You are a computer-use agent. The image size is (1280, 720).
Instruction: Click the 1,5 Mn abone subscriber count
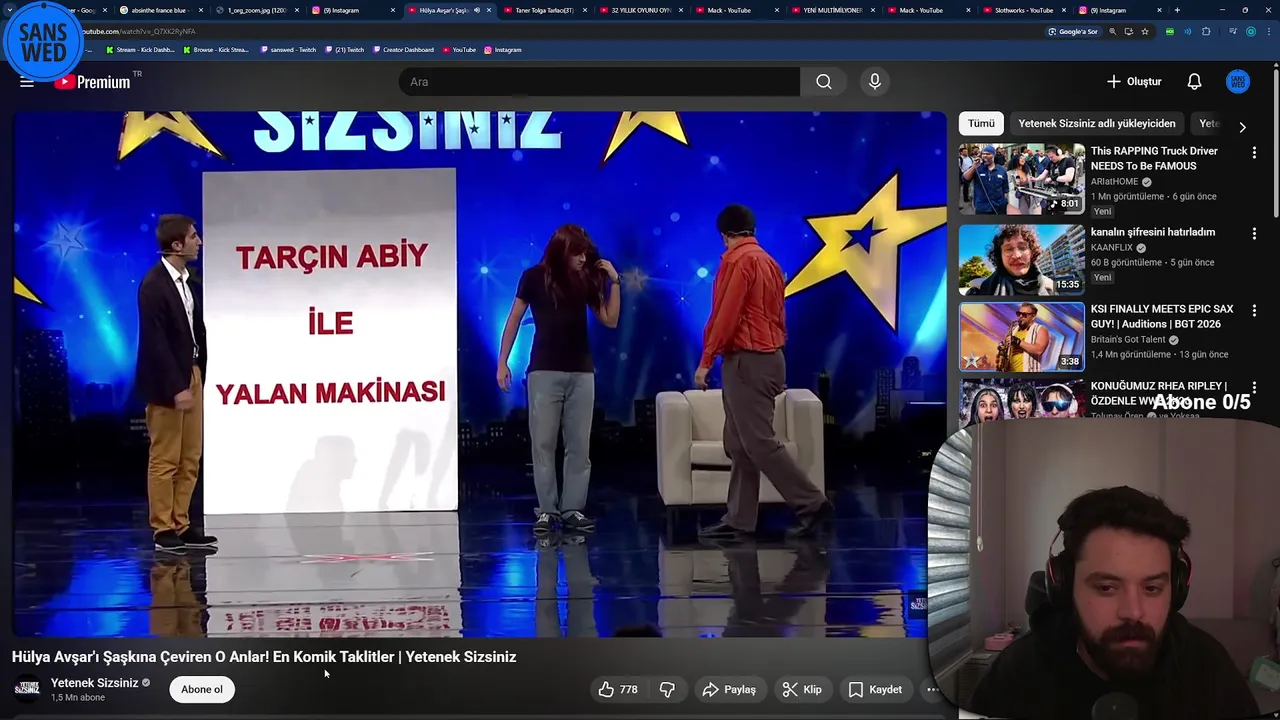78,698
